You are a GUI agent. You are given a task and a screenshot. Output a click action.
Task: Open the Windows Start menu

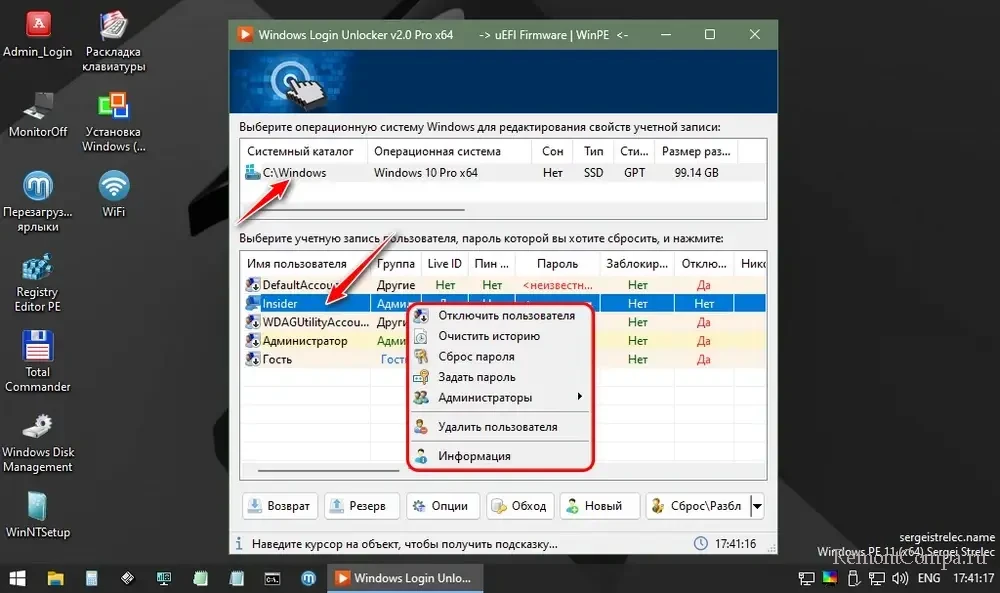pos(17,578)
